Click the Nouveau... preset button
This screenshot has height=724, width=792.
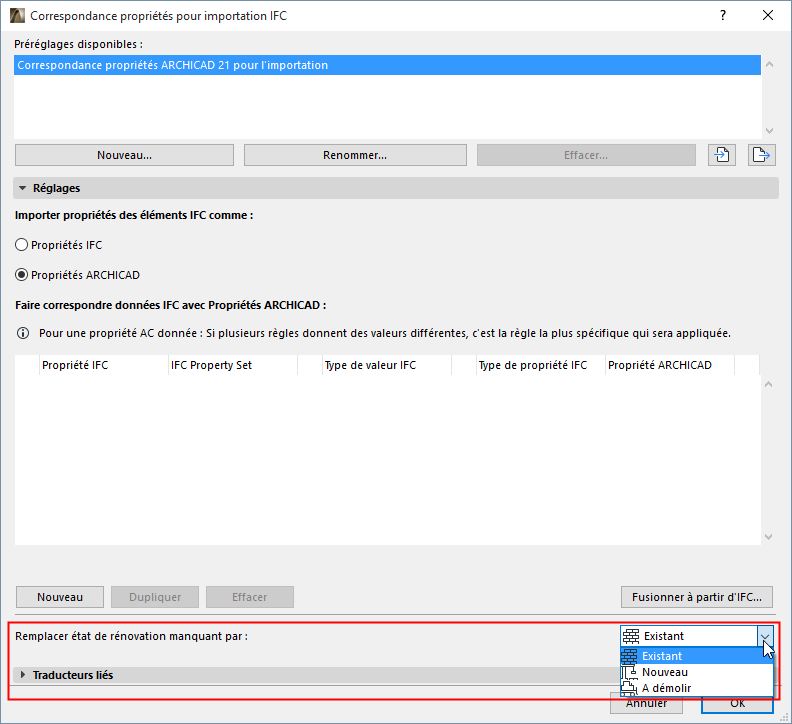click(124, 155)
